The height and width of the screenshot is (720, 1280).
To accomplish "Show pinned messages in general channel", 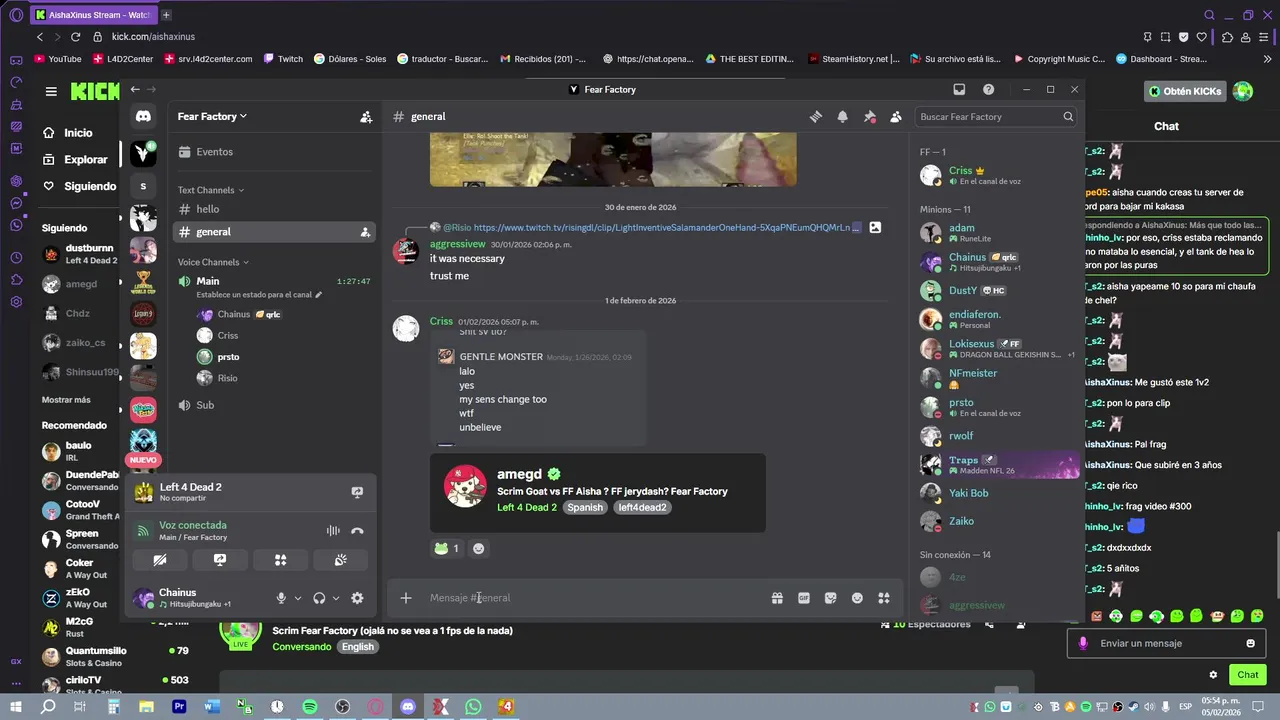I will click(869, 117).
